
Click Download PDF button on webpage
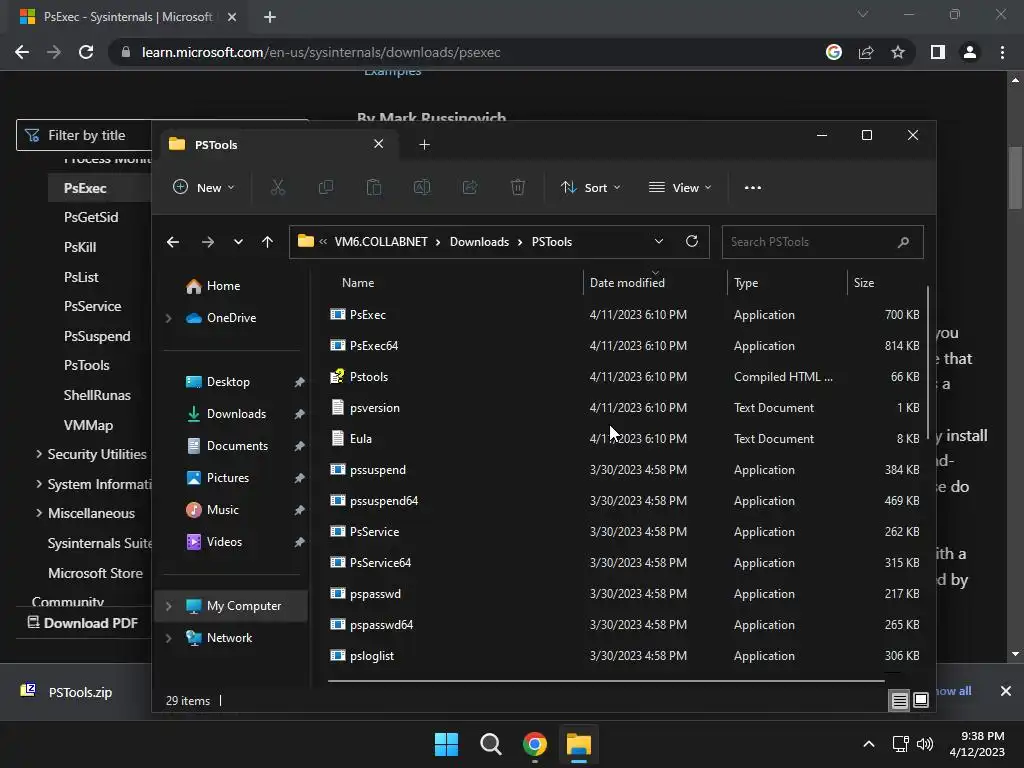click(x=83, y=623)
